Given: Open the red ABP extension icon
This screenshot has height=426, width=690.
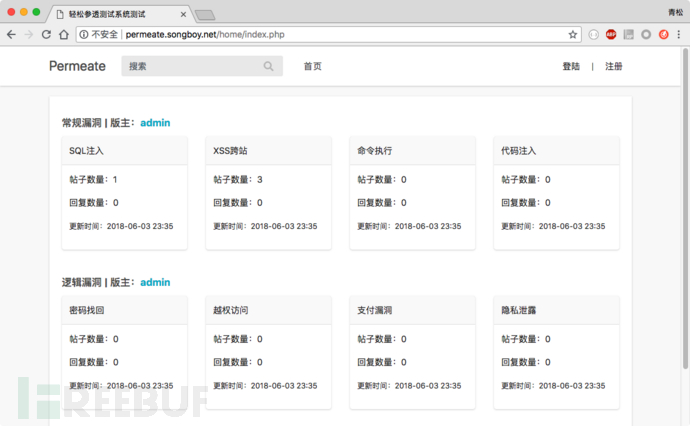Looking at the screenshot, I should pyautogui.click(x=611, y=34).
